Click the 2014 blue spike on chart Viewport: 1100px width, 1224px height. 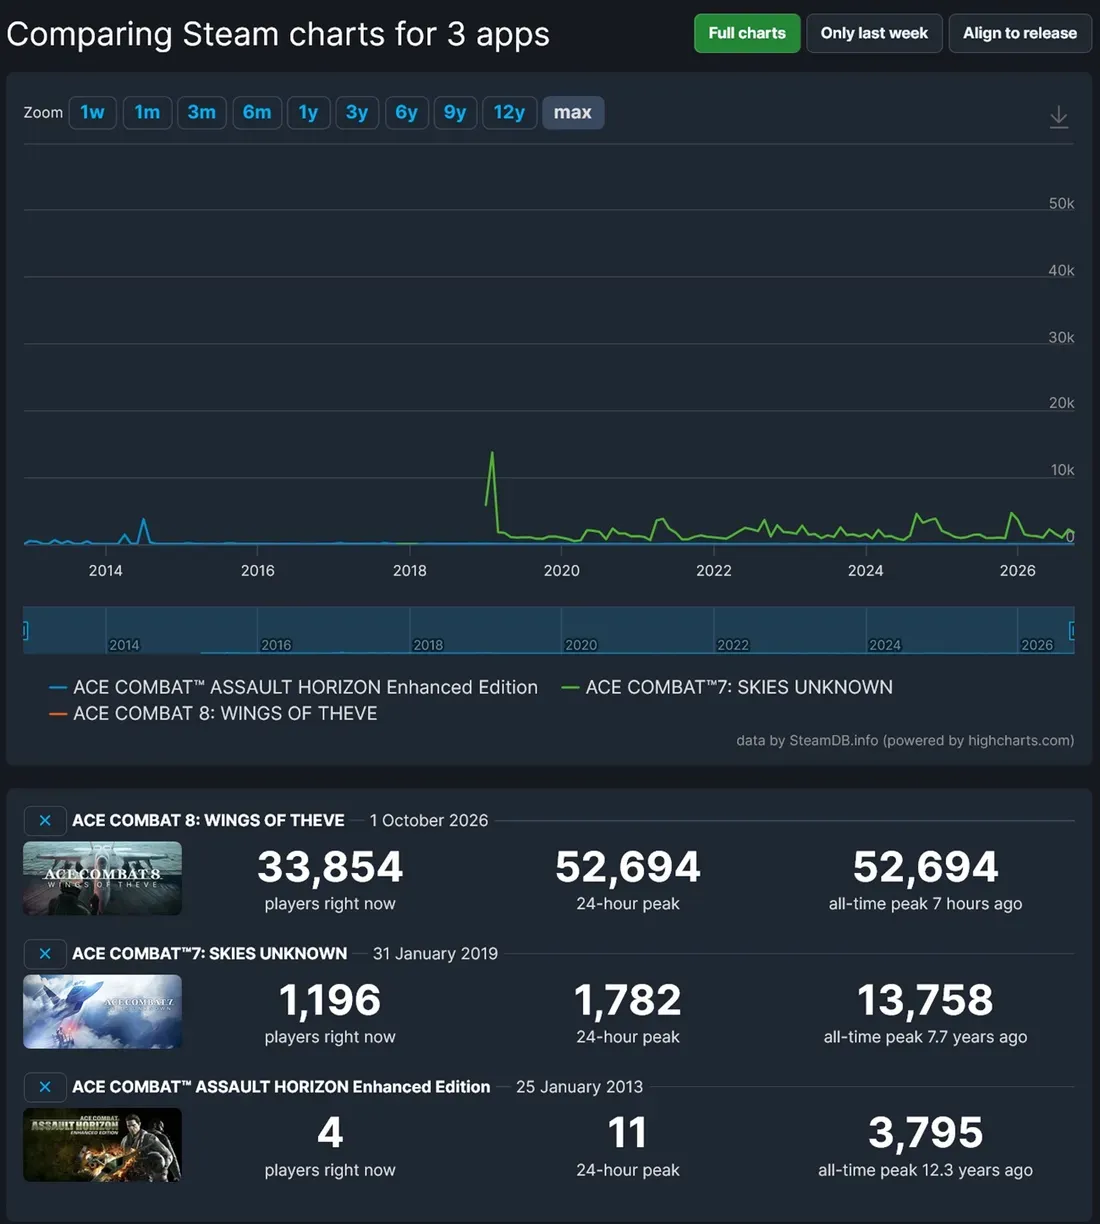pyautogui.click(x=144, y=520)
